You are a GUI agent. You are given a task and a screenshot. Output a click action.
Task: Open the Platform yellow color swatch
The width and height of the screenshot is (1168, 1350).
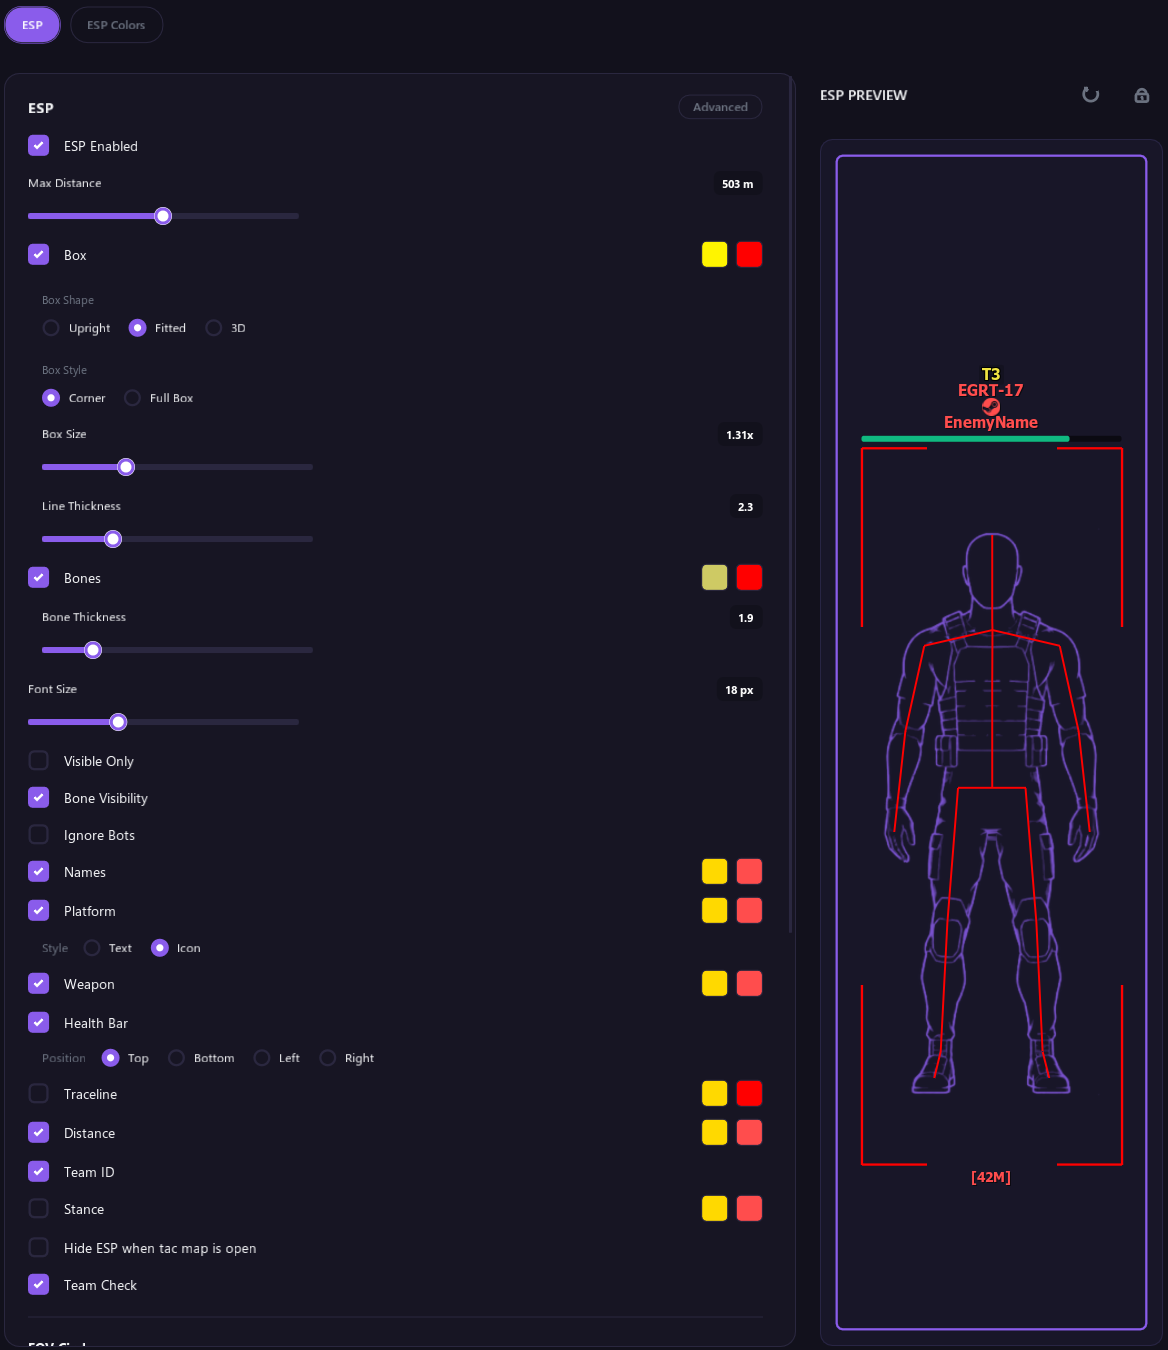coord(714,910)
